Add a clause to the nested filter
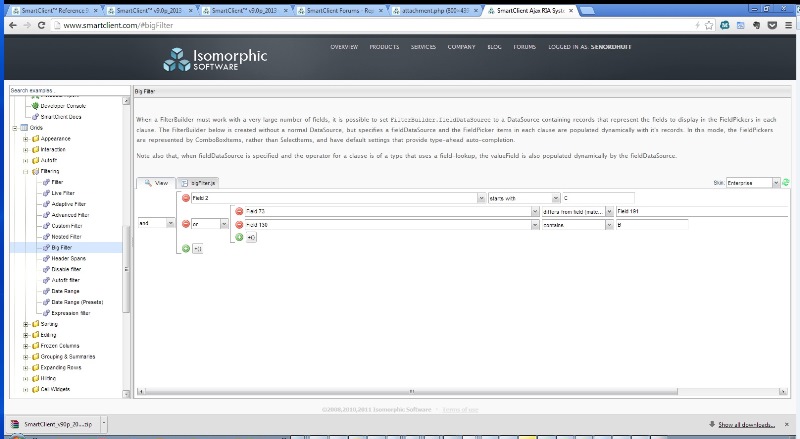 pyautogui.click(x=239, y=237)
